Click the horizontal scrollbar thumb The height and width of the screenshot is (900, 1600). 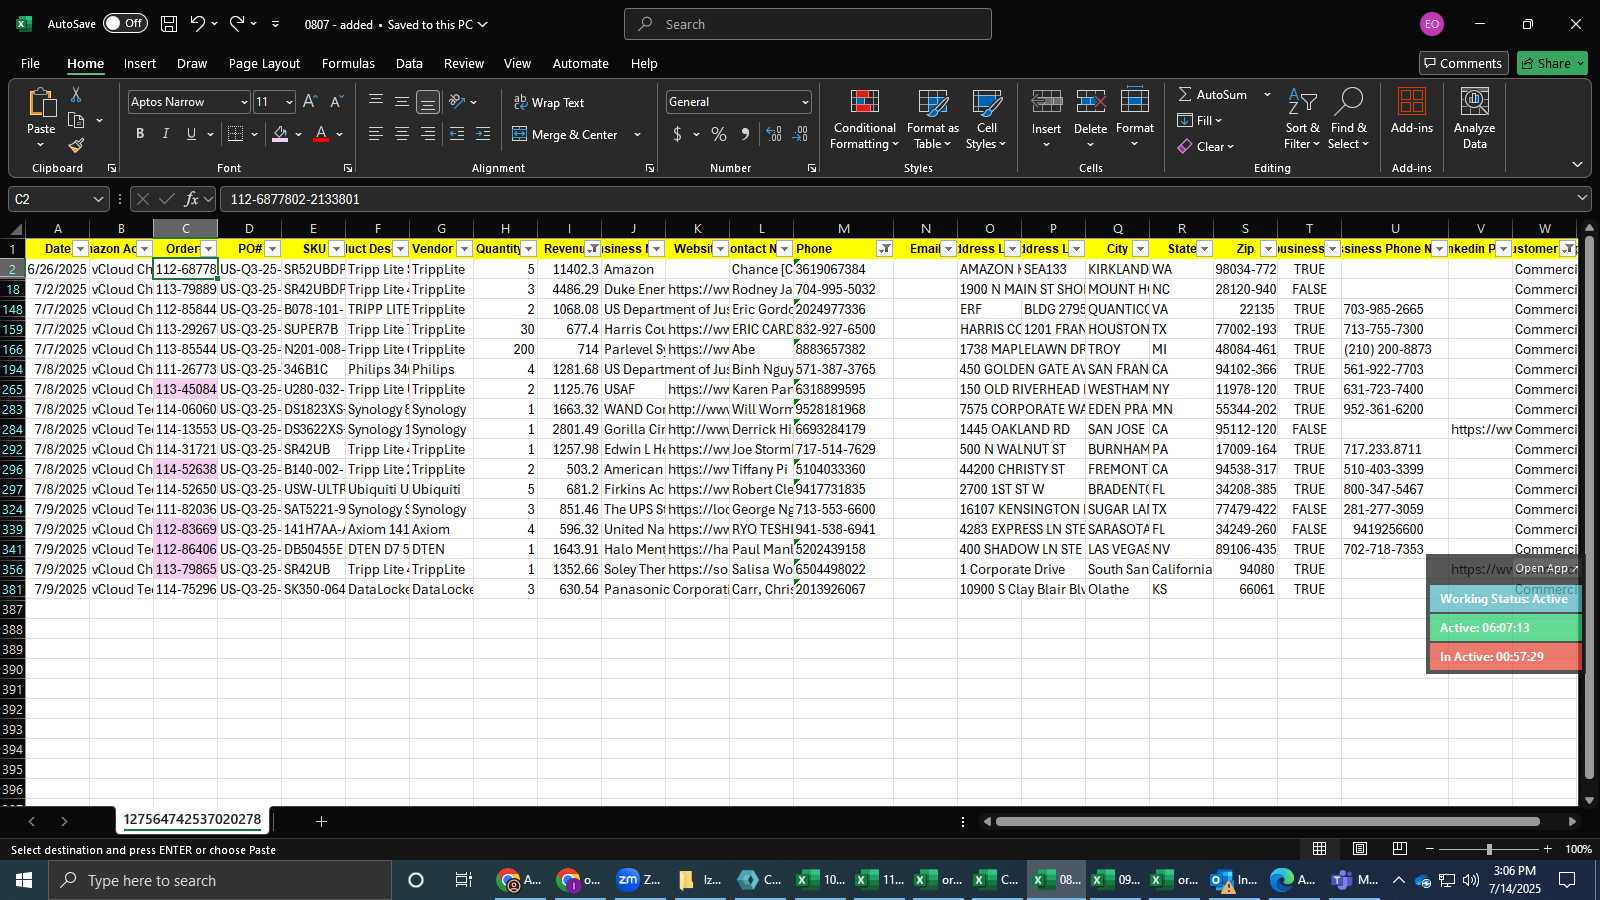click(x=1267, y=821)
